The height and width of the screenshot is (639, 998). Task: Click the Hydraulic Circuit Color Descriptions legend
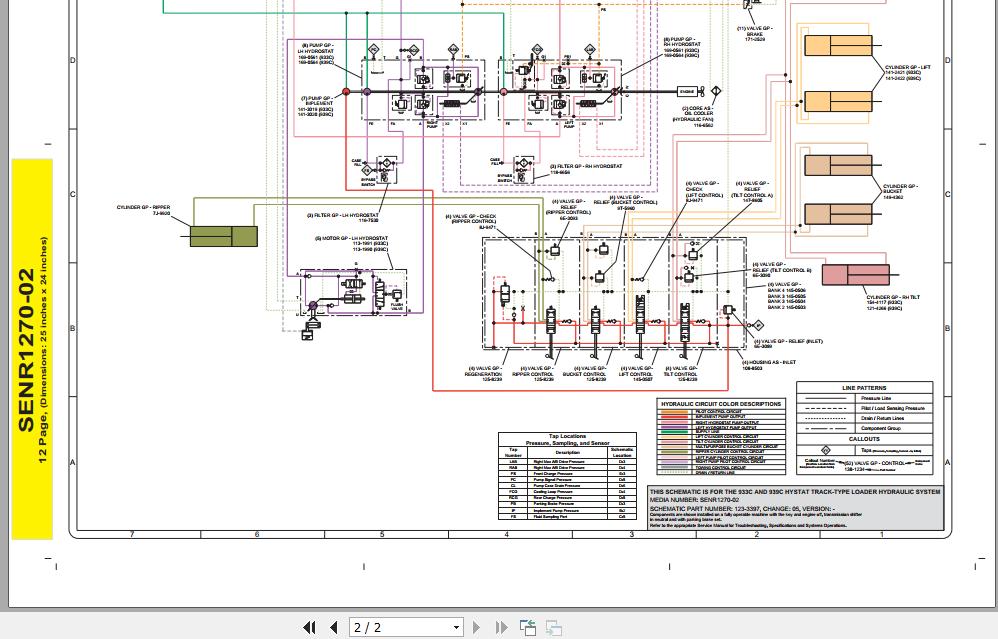click(x=721, y=437)
